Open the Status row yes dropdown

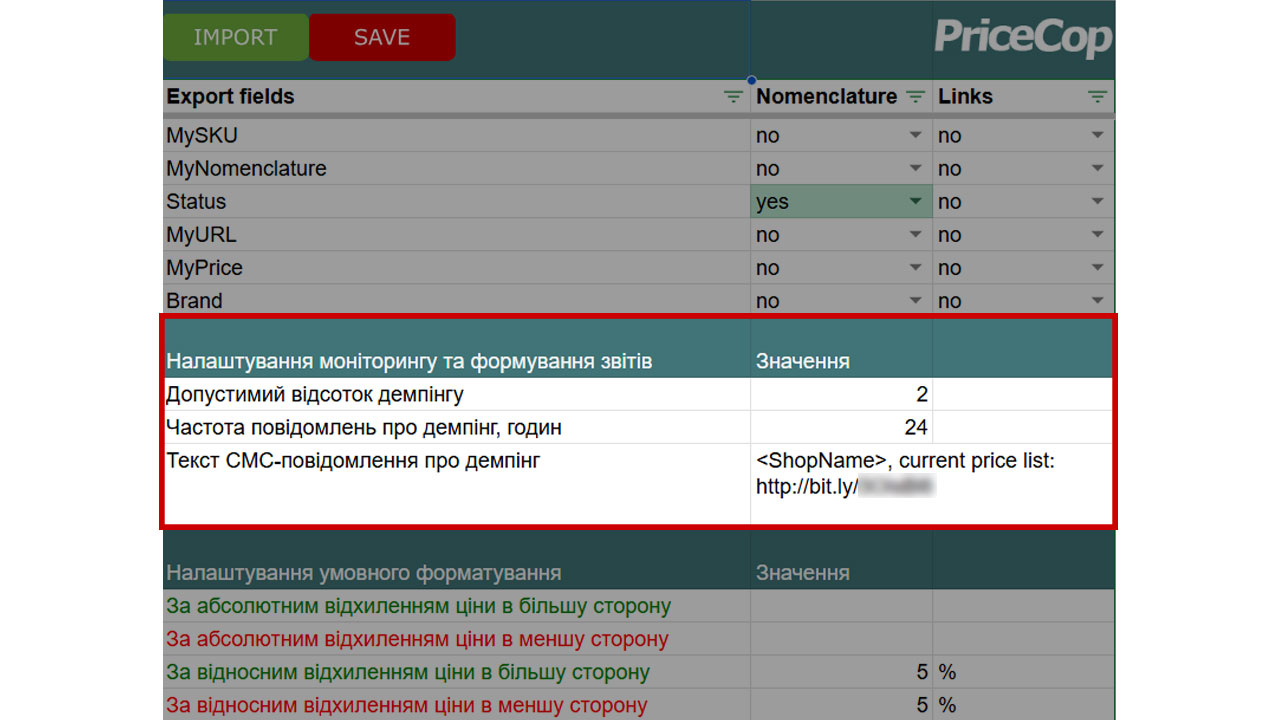[x=914, y=201]
